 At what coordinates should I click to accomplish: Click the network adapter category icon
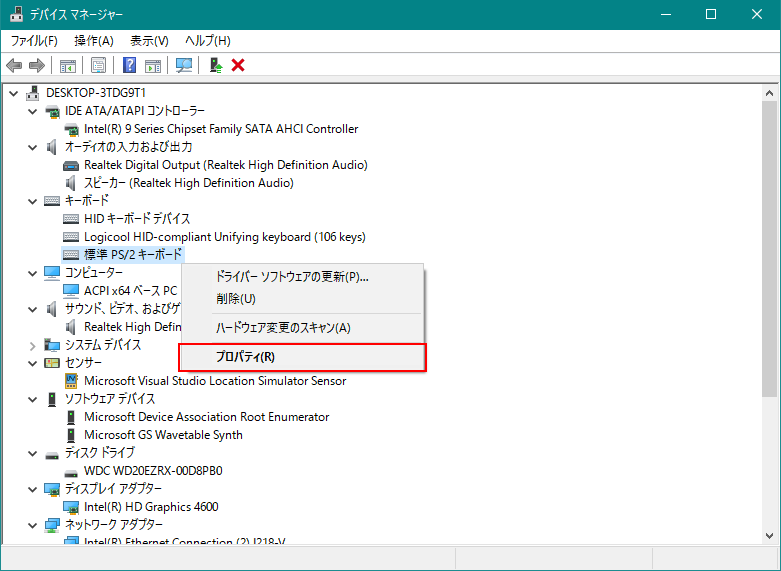click(52, 525)
